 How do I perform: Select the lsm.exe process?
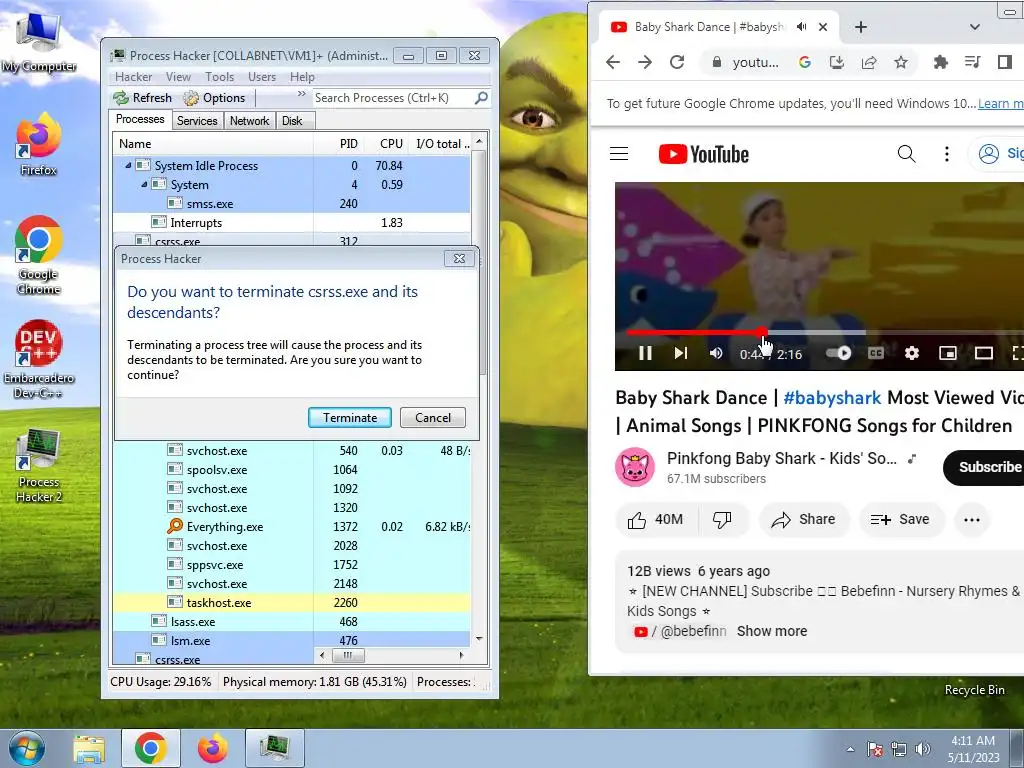291,640
